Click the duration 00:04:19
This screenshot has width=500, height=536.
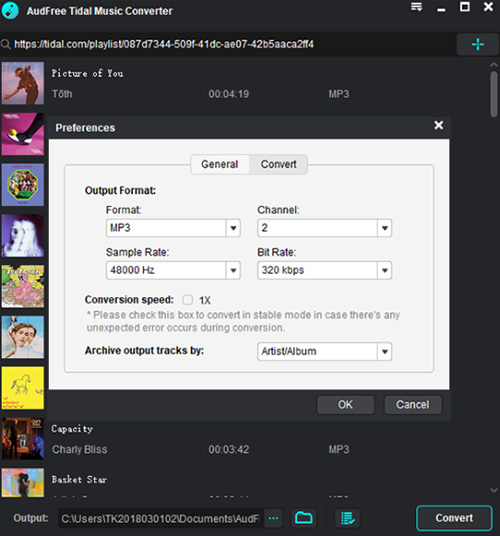(229, 94)
